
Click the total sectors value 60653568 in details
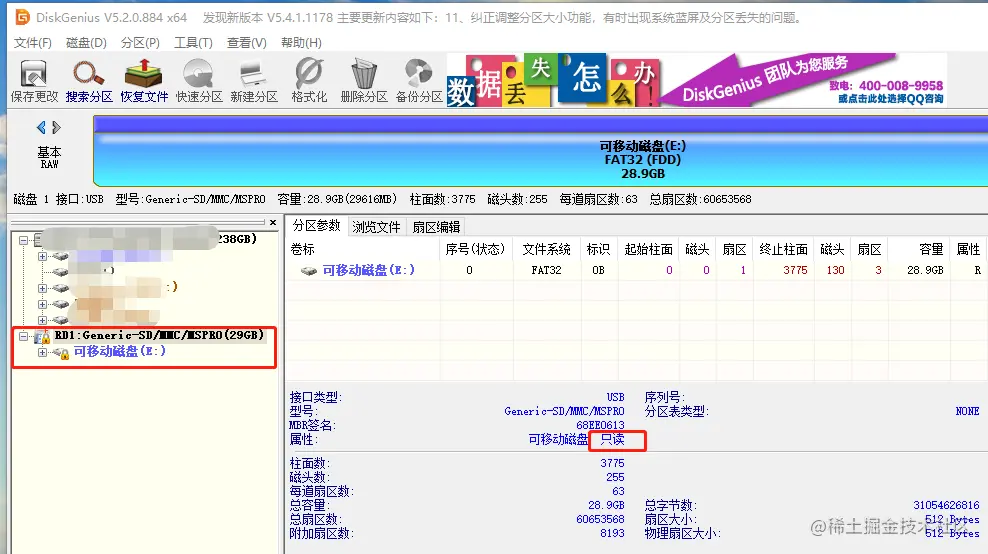tap(600, 519)
